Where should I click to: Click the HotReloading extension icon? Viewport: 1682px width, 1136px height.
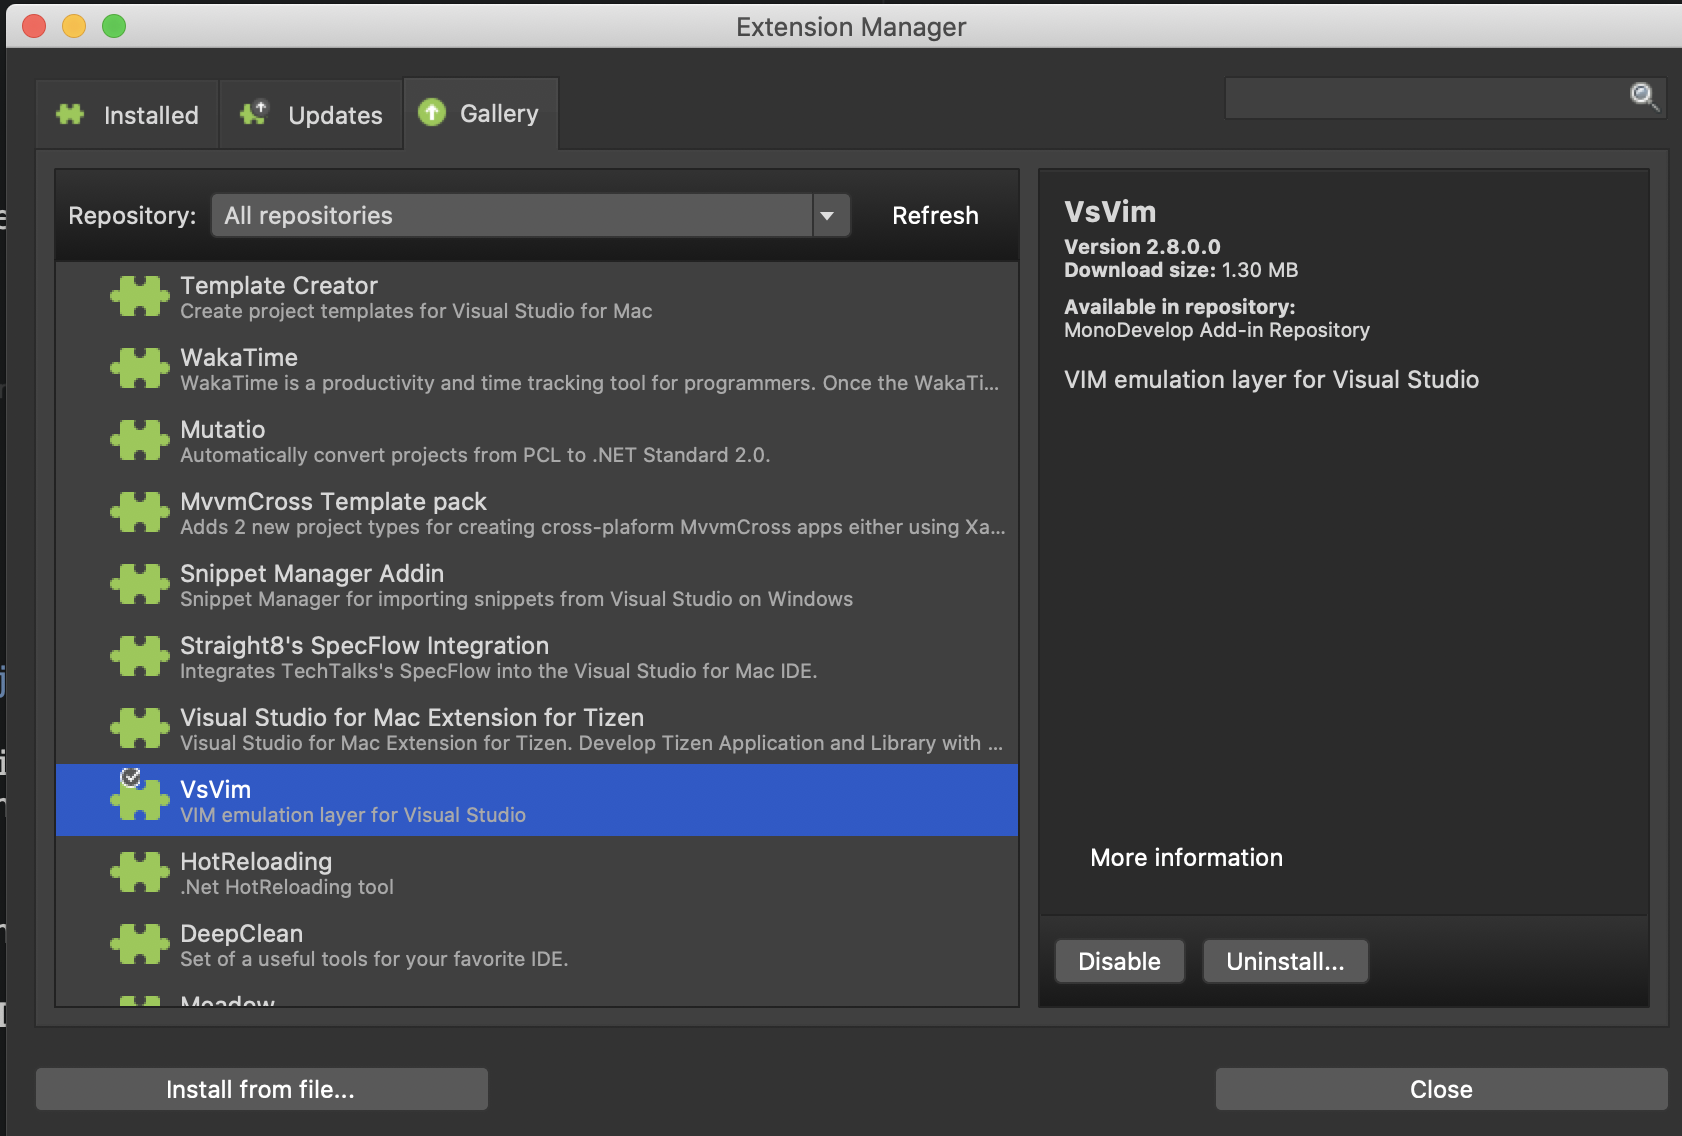(x=140, y=872)
